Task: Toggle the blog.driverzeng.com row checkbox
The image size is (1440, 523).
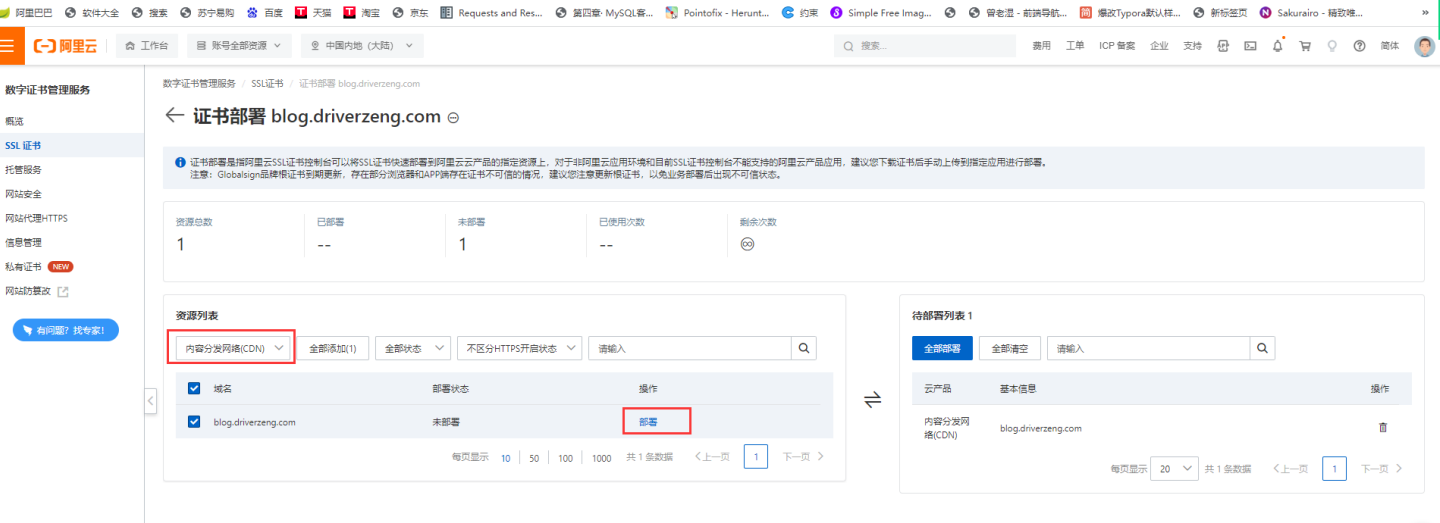Action: [x=194, y=422]
